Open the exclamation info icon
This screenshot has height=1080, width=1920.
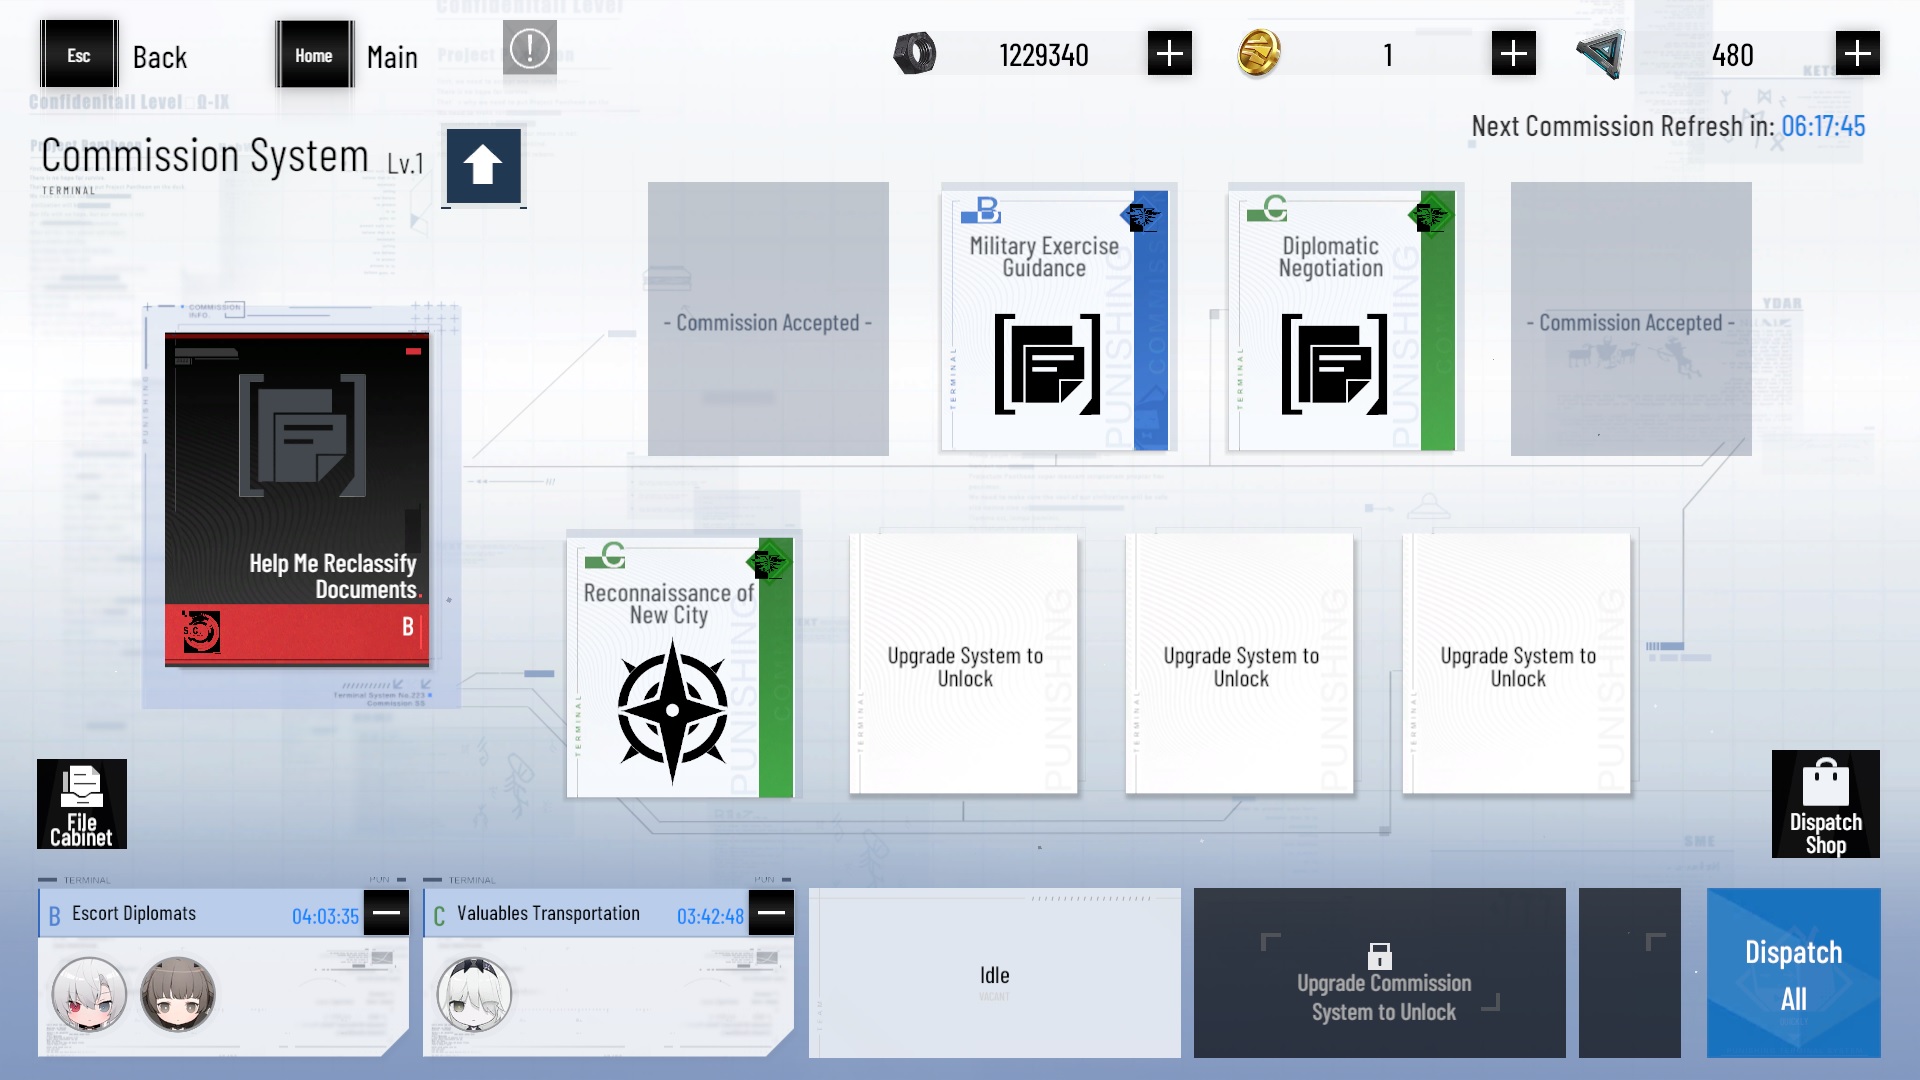(x=529, y=47)
